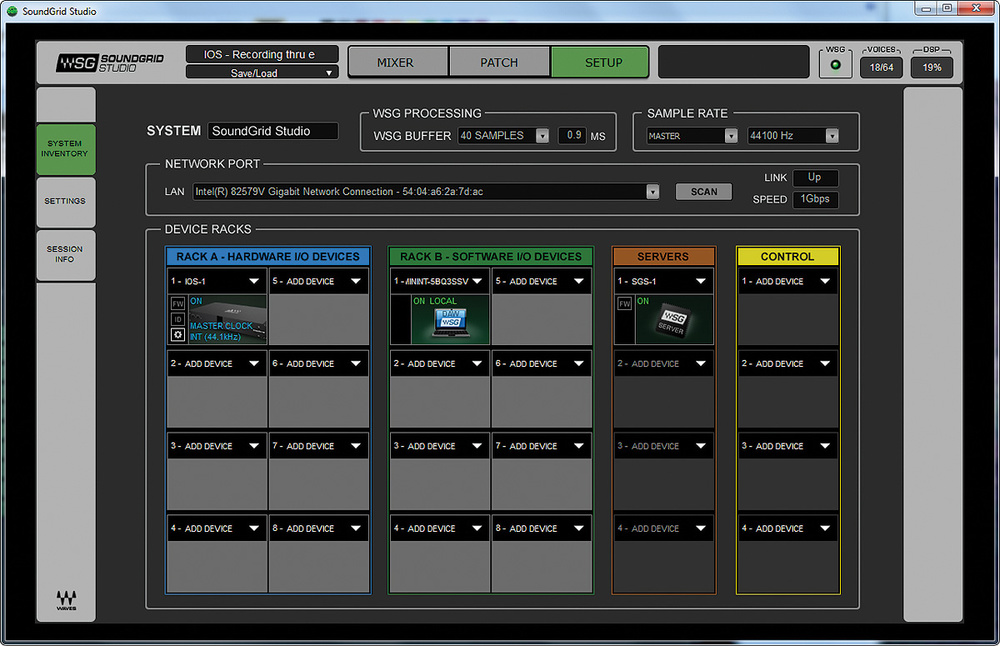Screen dimensions: 1000x646
Task: Click the Waves logo in sidebar
Action: click(66, 599)
